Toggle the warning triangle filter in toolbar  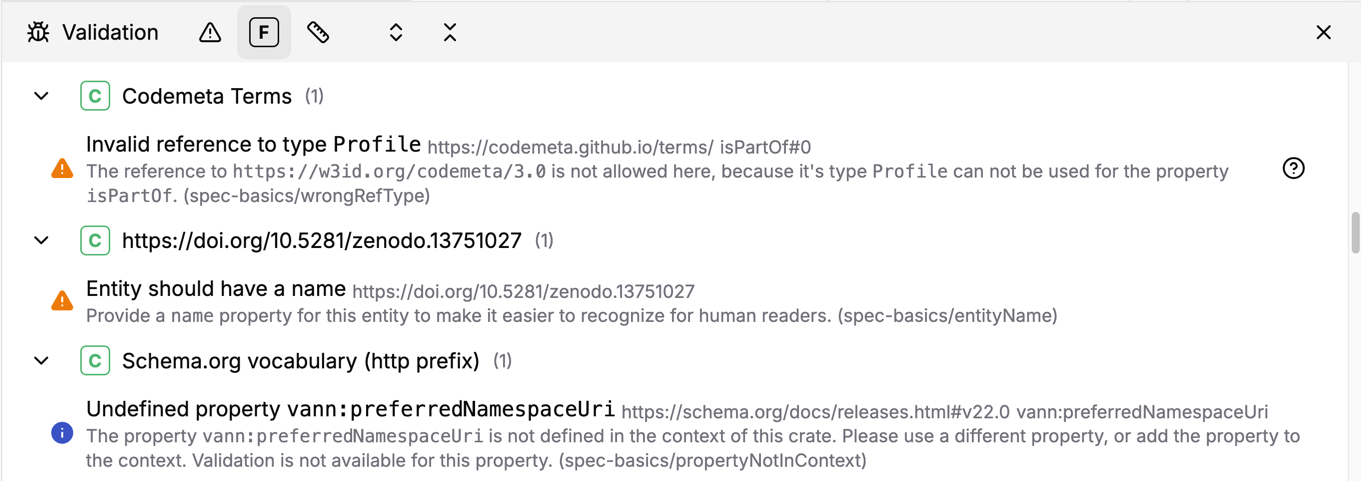pos(210,32)
